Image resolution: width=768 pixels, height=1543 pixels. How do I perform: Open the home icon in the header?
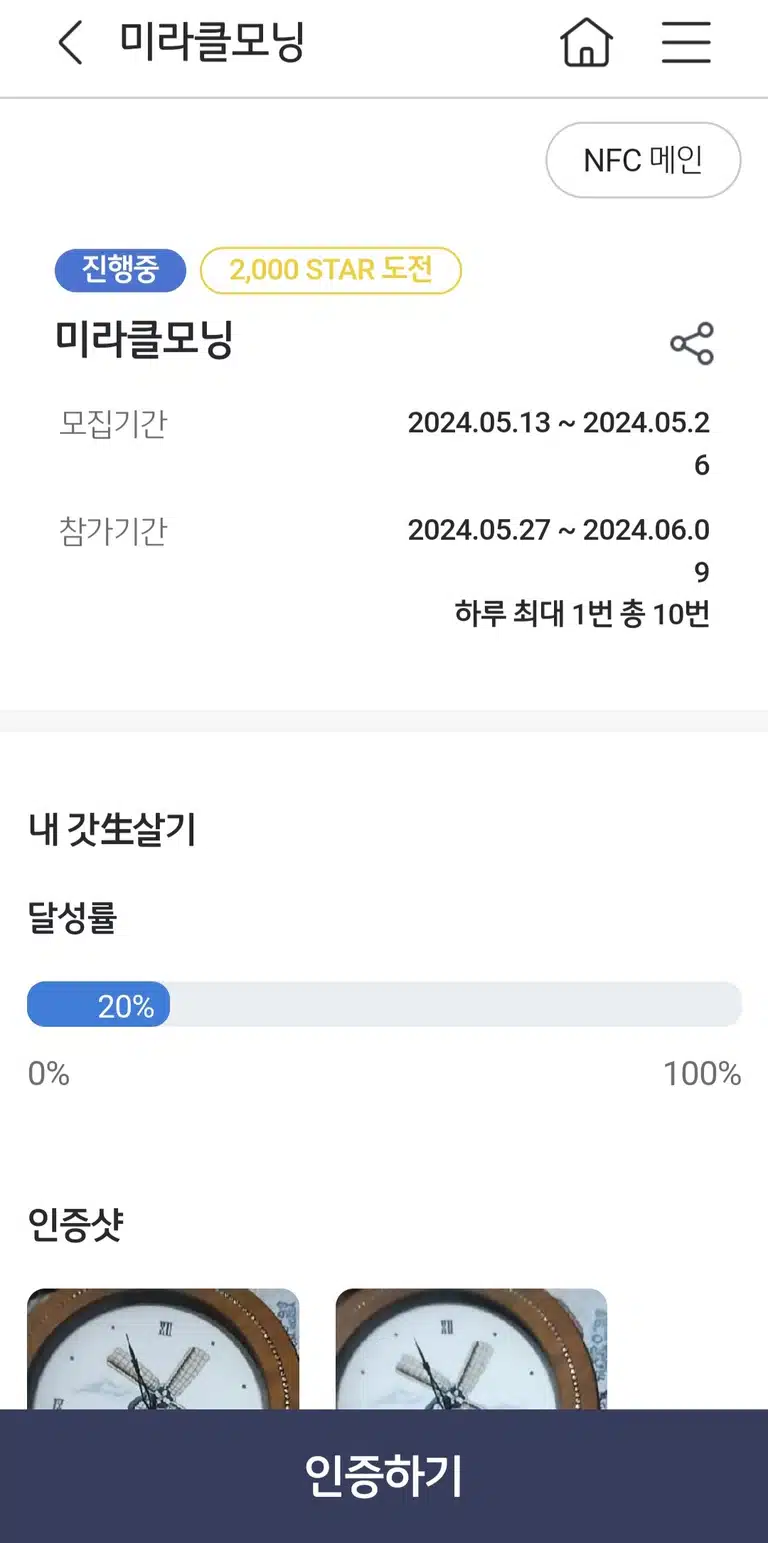pyautogui.click(x=586, y=44)
